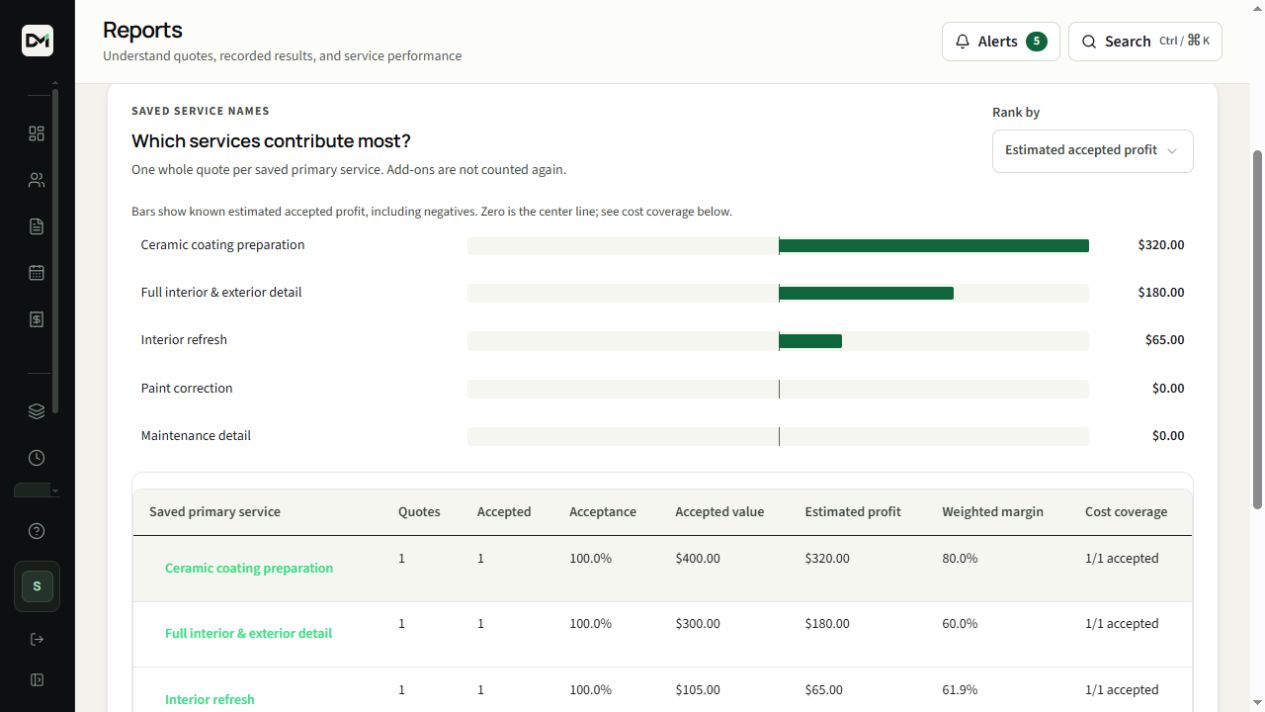Image resolution: width=1265 pixels, height=712 pixels.
Task: Open Alerts with 5 badge
Action: click(1001, 41)
